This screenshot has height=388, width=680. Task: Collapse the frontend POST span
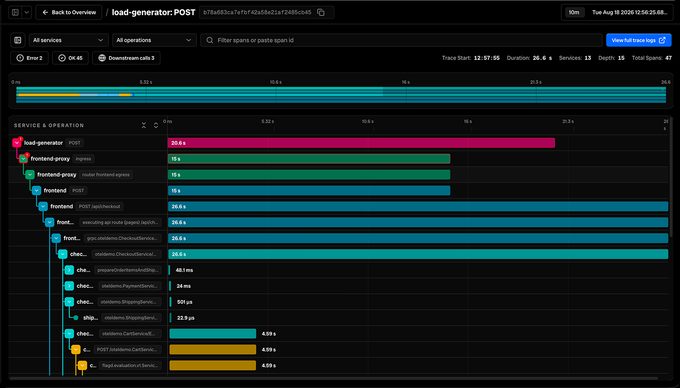(x=36, y=190)
